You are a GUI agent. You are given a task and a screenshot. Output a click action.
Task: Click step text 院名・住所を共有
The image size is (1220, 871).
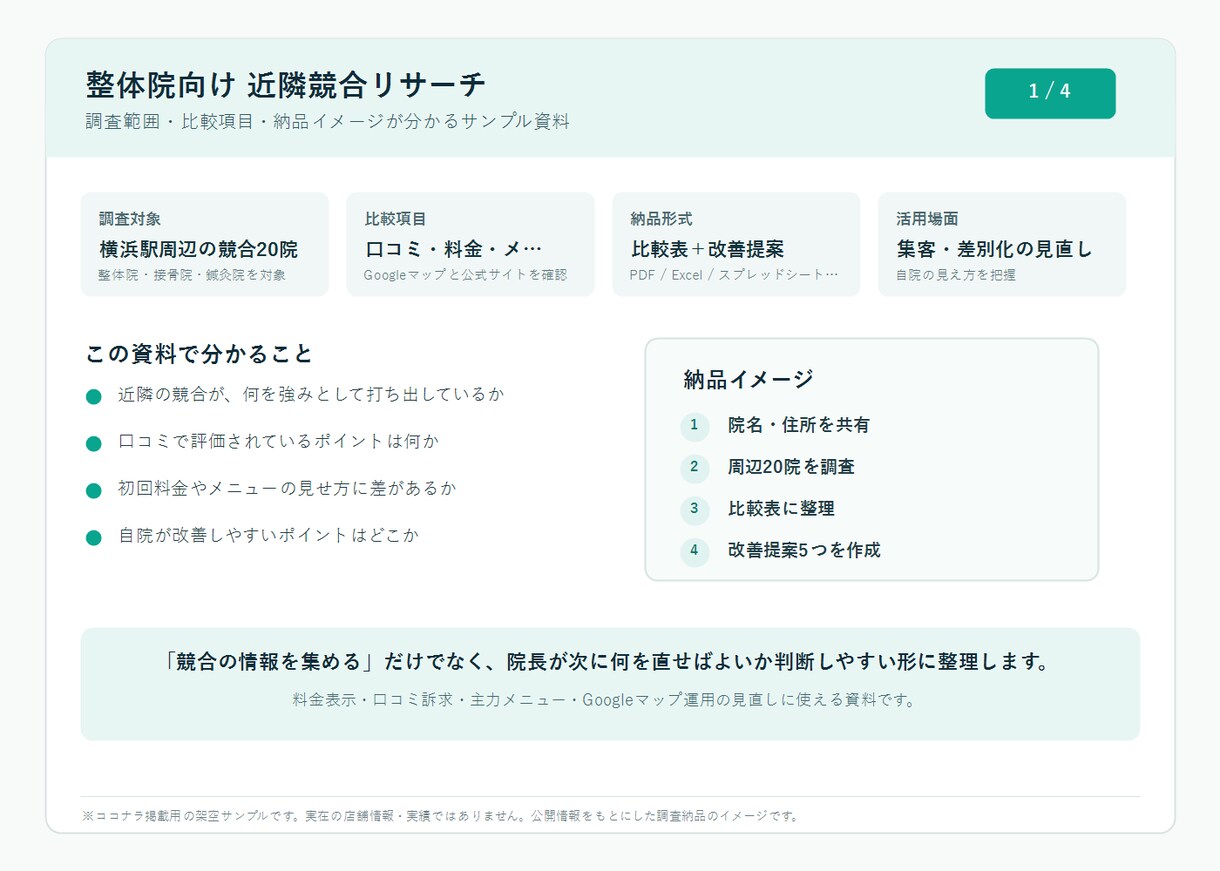799,426
